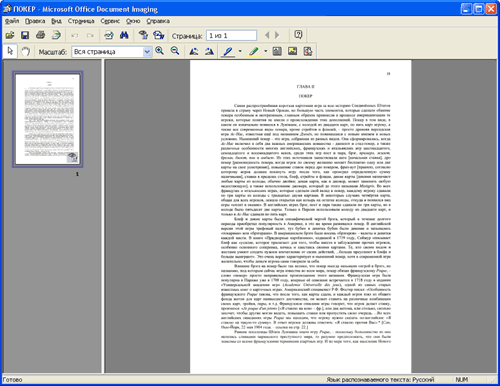Click the help question mark button

[x=298, y=35]
